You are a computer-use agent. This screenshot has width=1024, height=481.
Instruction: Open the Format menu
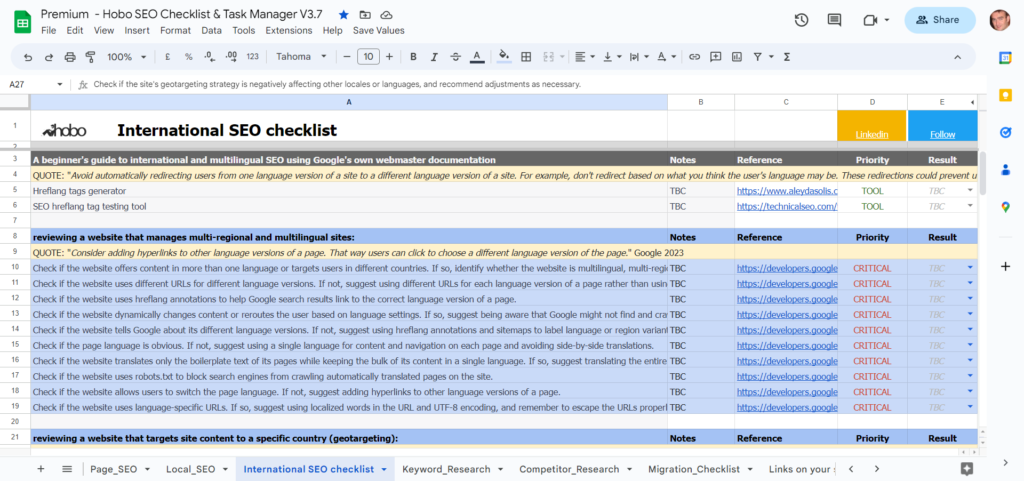point(176,30)
